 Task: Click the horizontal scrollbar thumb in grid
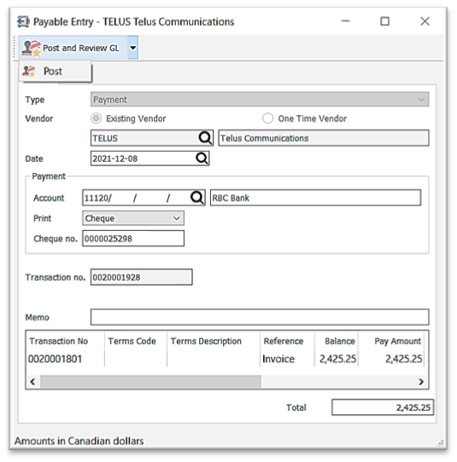pyautogui.click(x=151, y=381)
